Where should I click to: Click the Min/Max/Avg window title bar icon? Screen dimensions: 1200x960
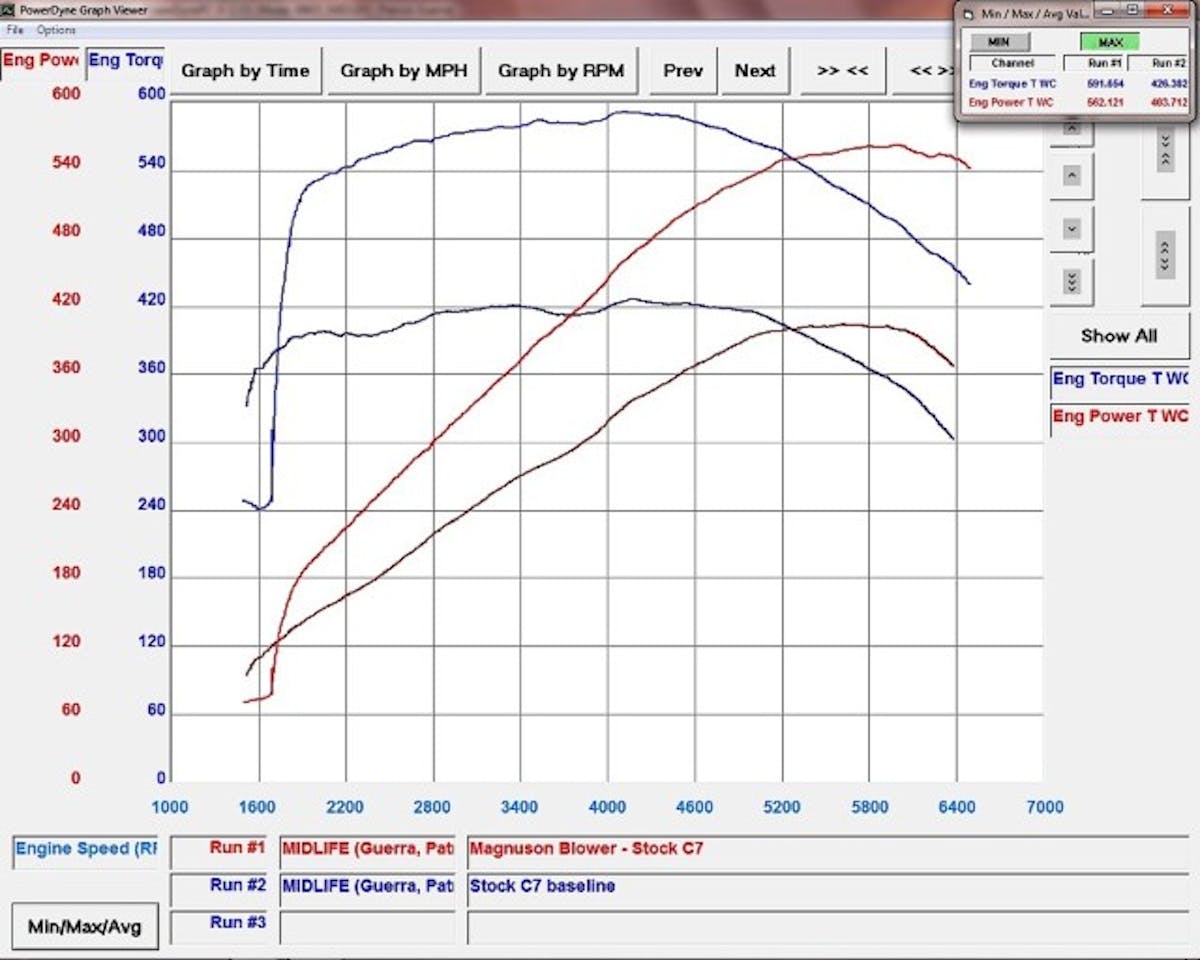tap(968, 11)
